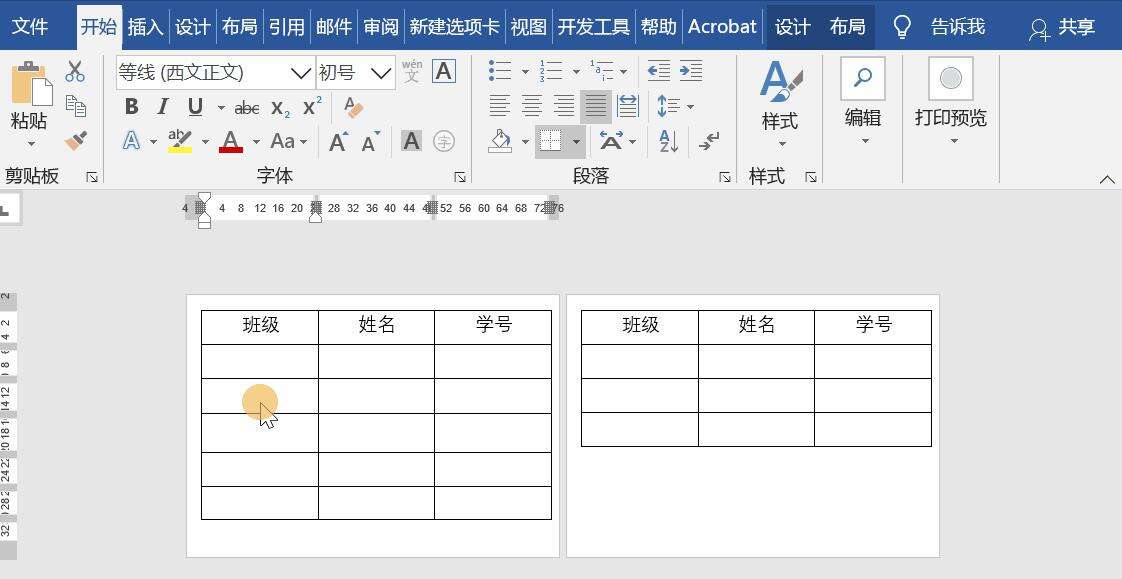This screenshot has height=579, width=1122.
Task: Toggle Center alignment
Action: (531, 105)
